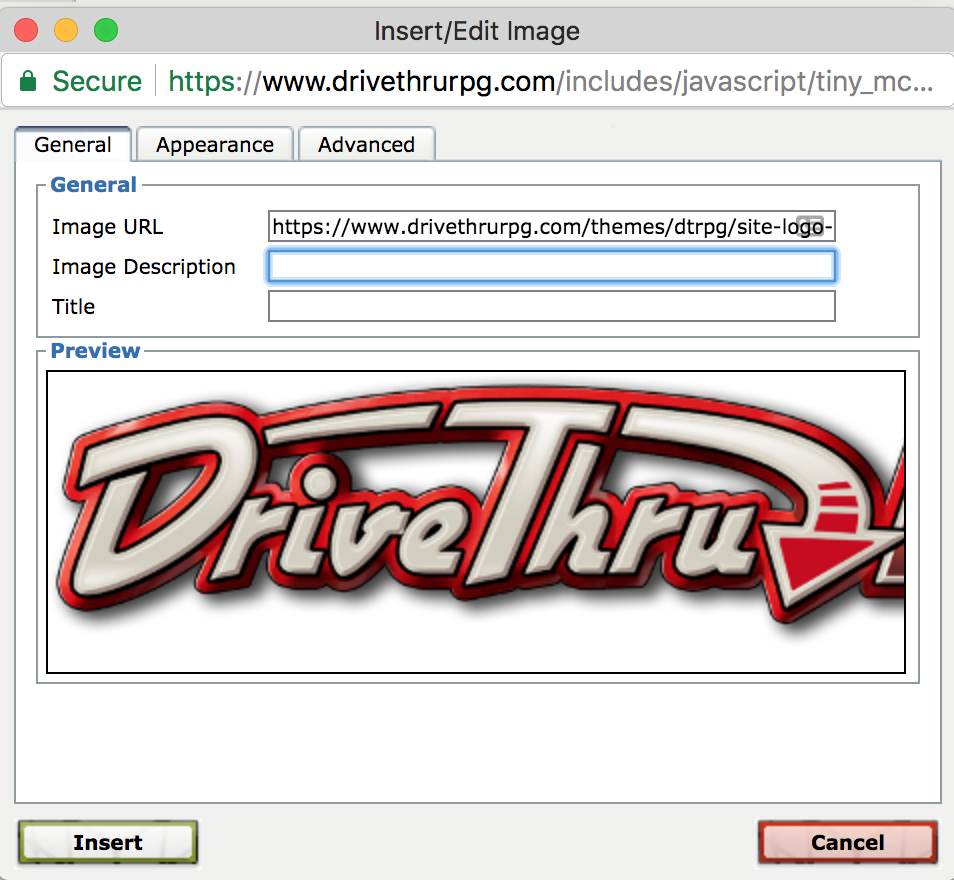The image size is (954, 880).
Task: Open the Appearance tab
Action: pyautogui.click(x=215, y=145)
